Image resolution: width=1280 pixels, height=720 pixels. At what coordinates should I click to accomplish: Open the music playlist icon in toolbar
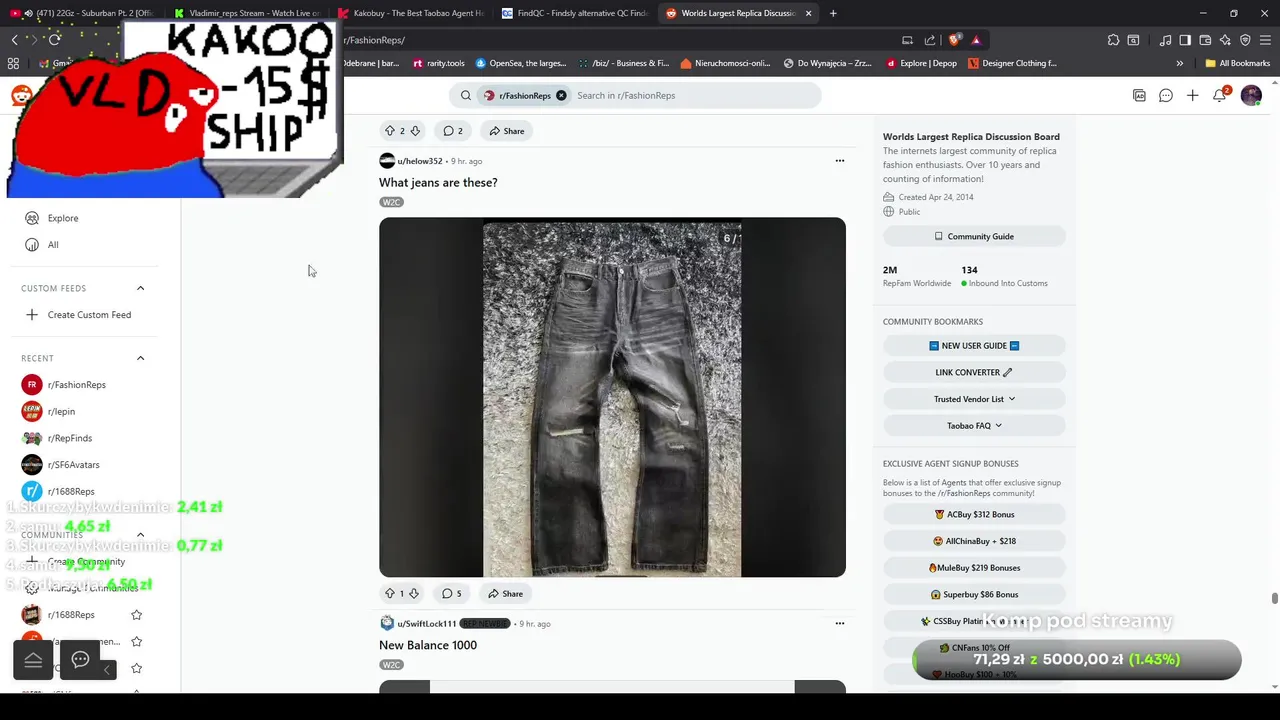tap(1165, 40)
